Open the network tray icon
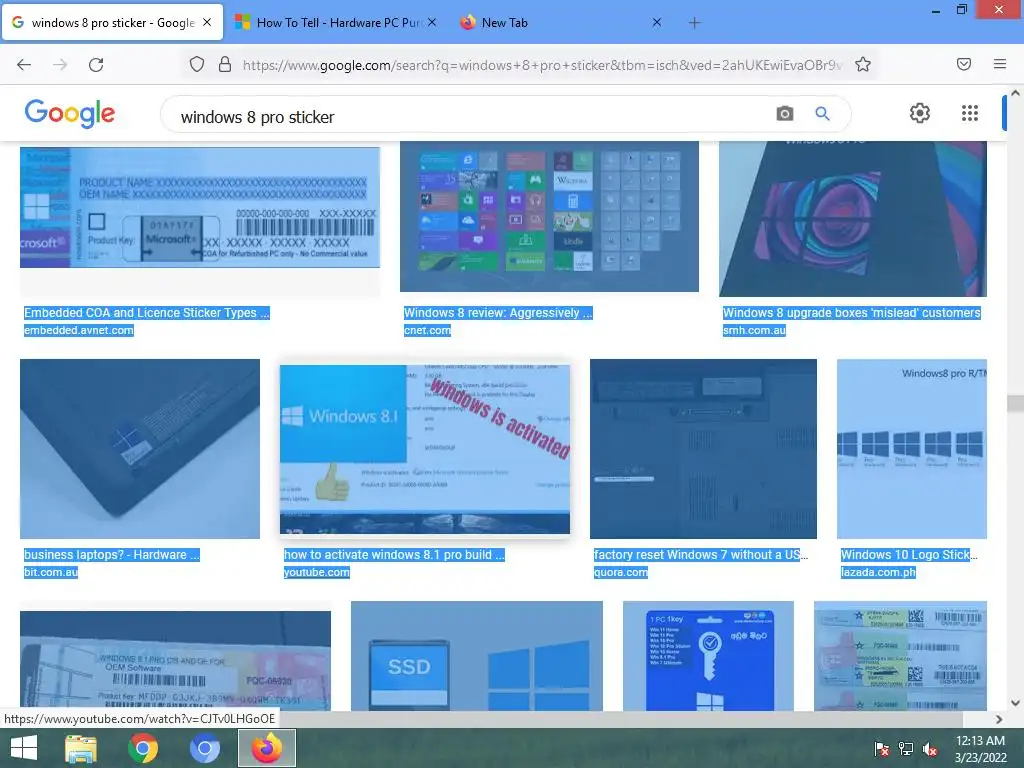 [906, 749]
